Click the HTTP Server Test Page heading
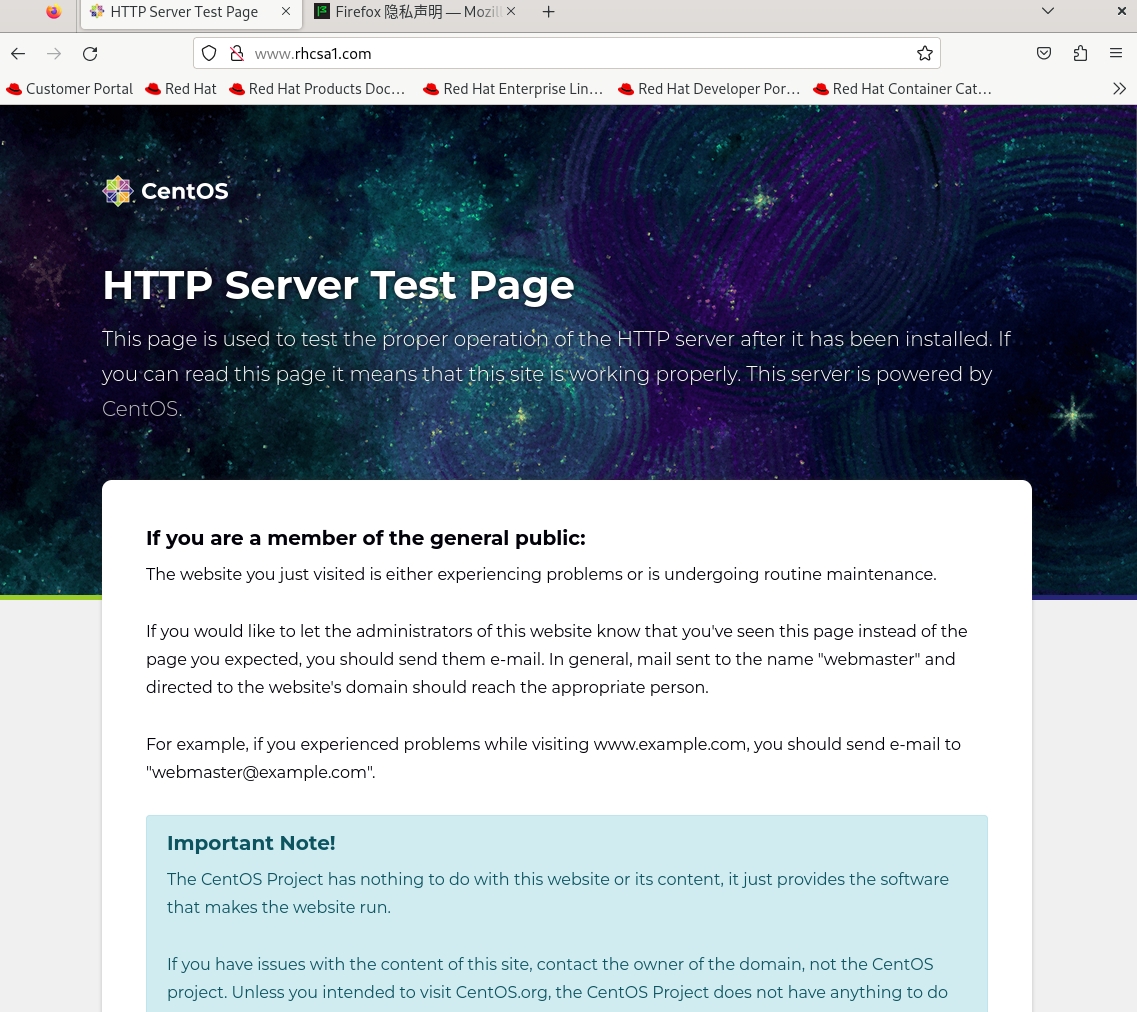 339,285
